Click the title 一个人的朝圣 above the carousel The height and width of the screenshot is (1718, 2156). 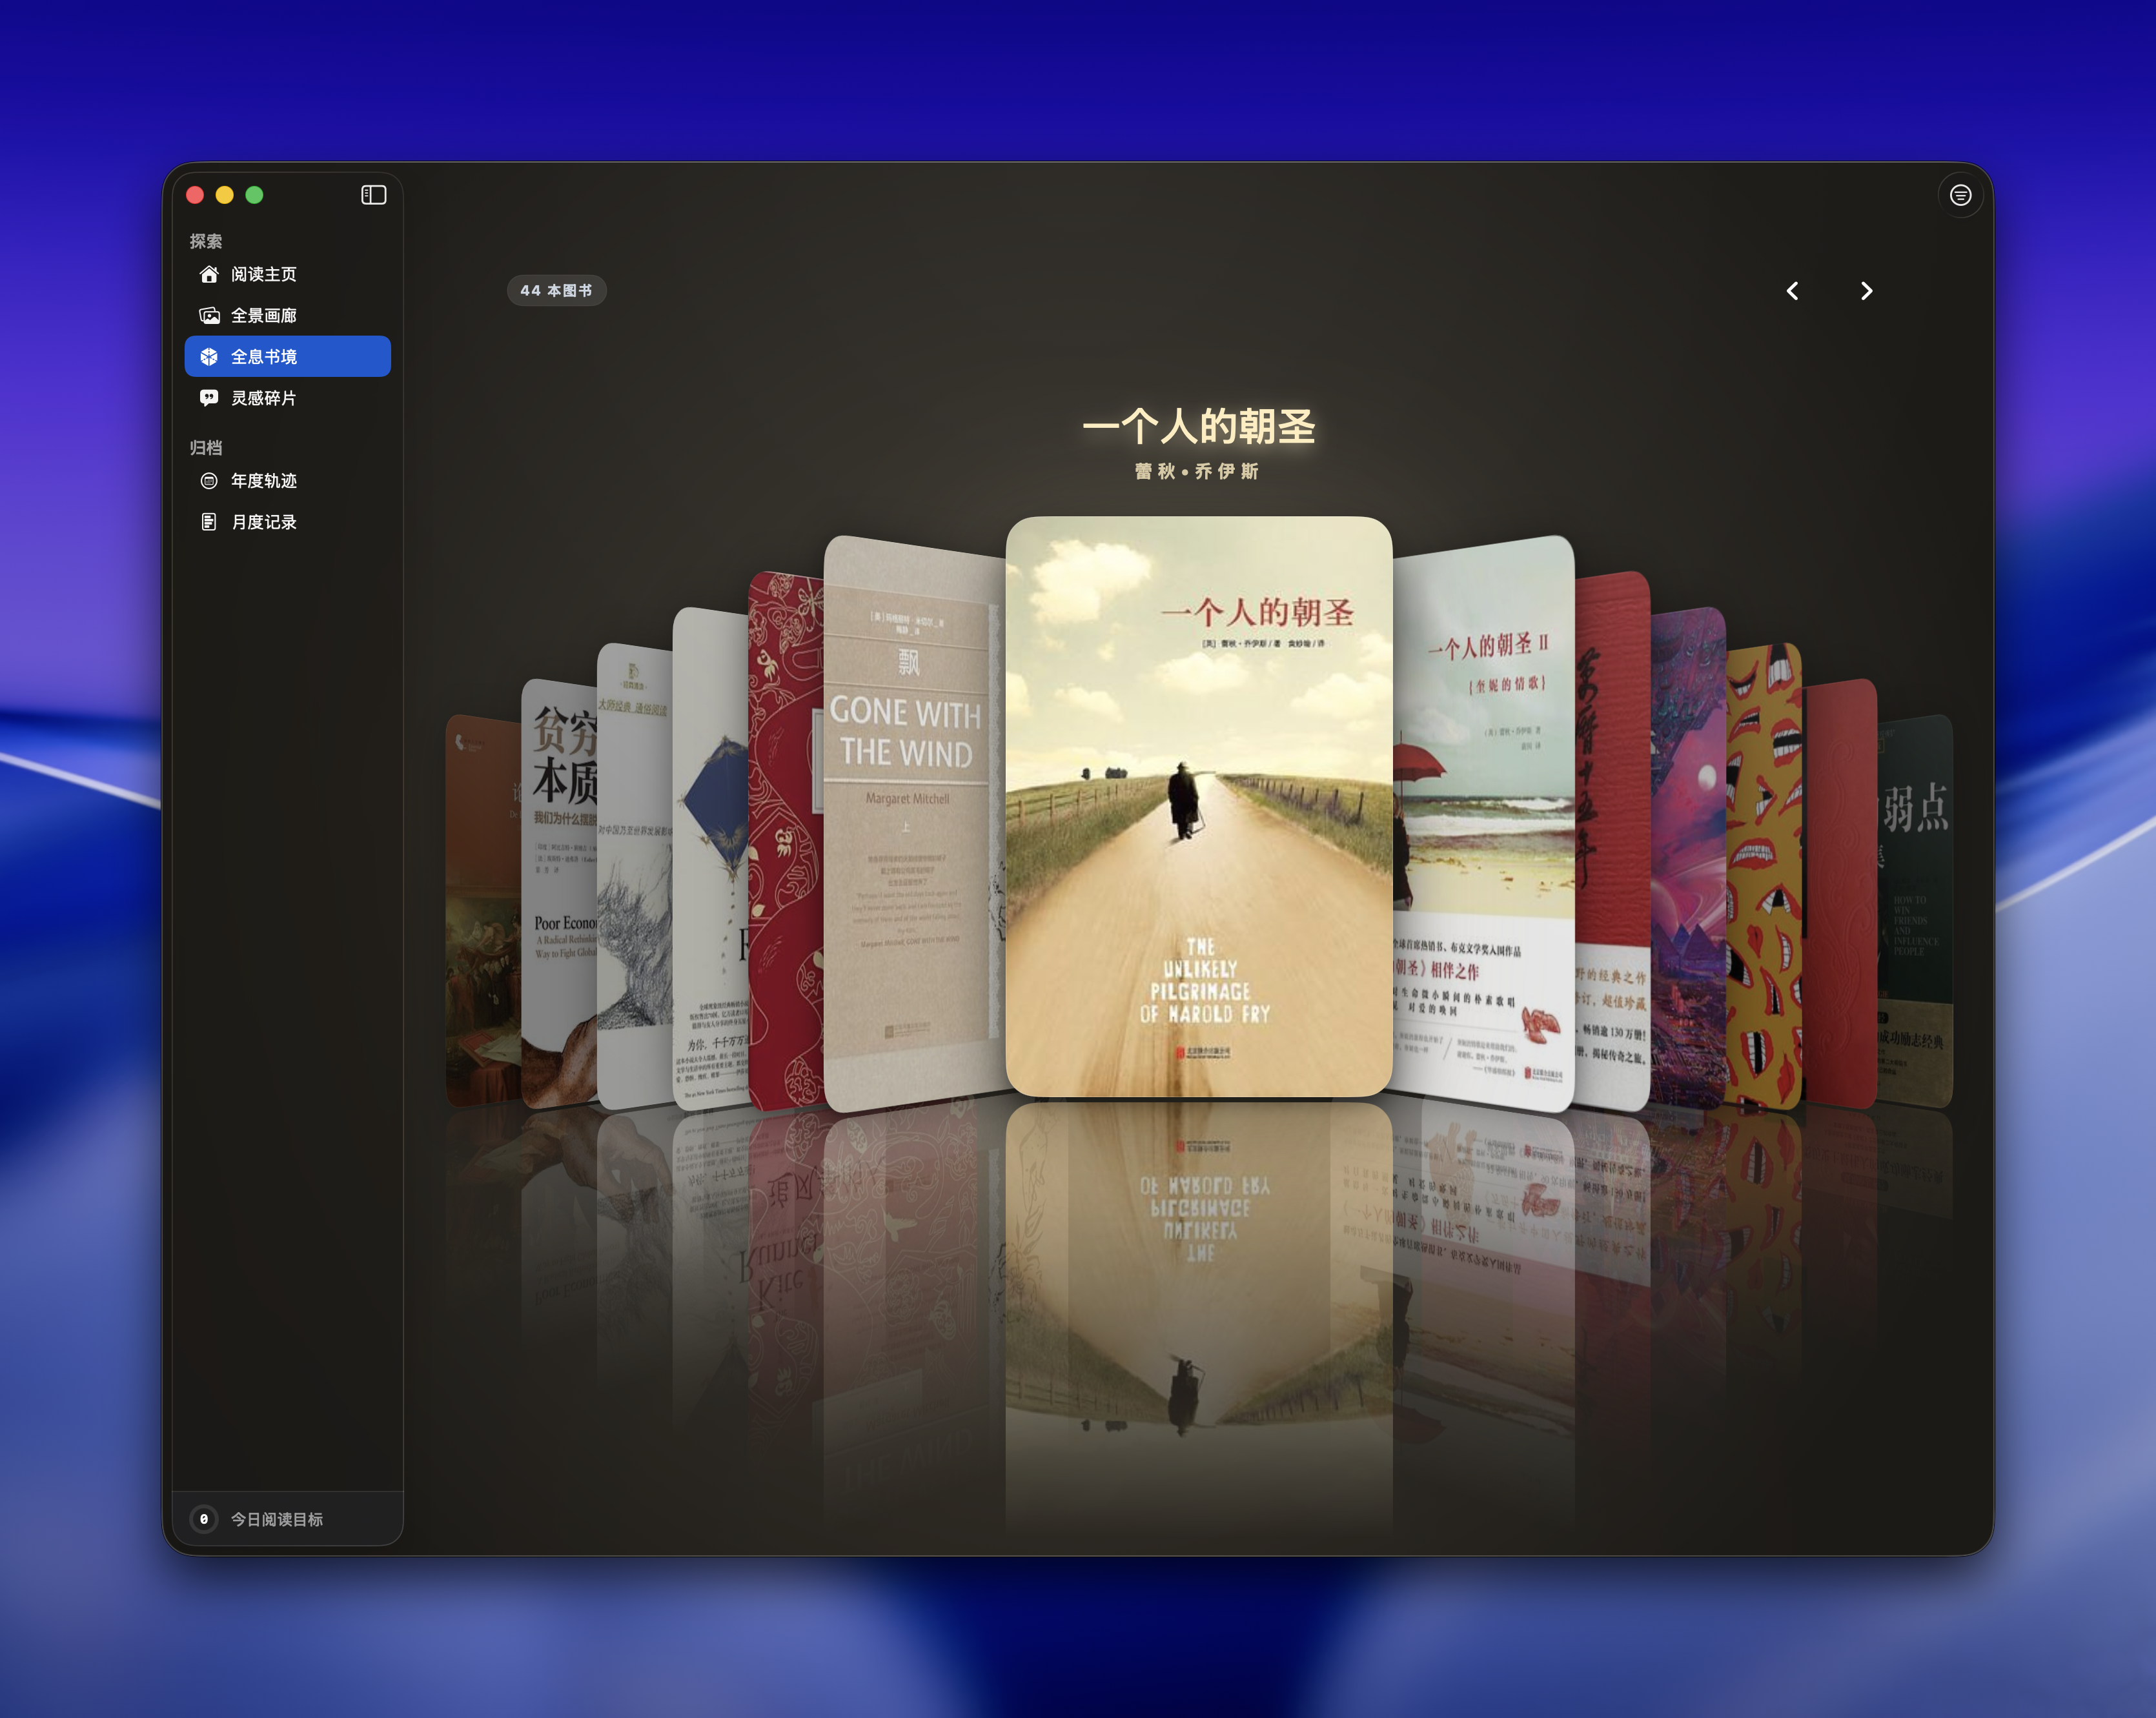(1198, 427)
